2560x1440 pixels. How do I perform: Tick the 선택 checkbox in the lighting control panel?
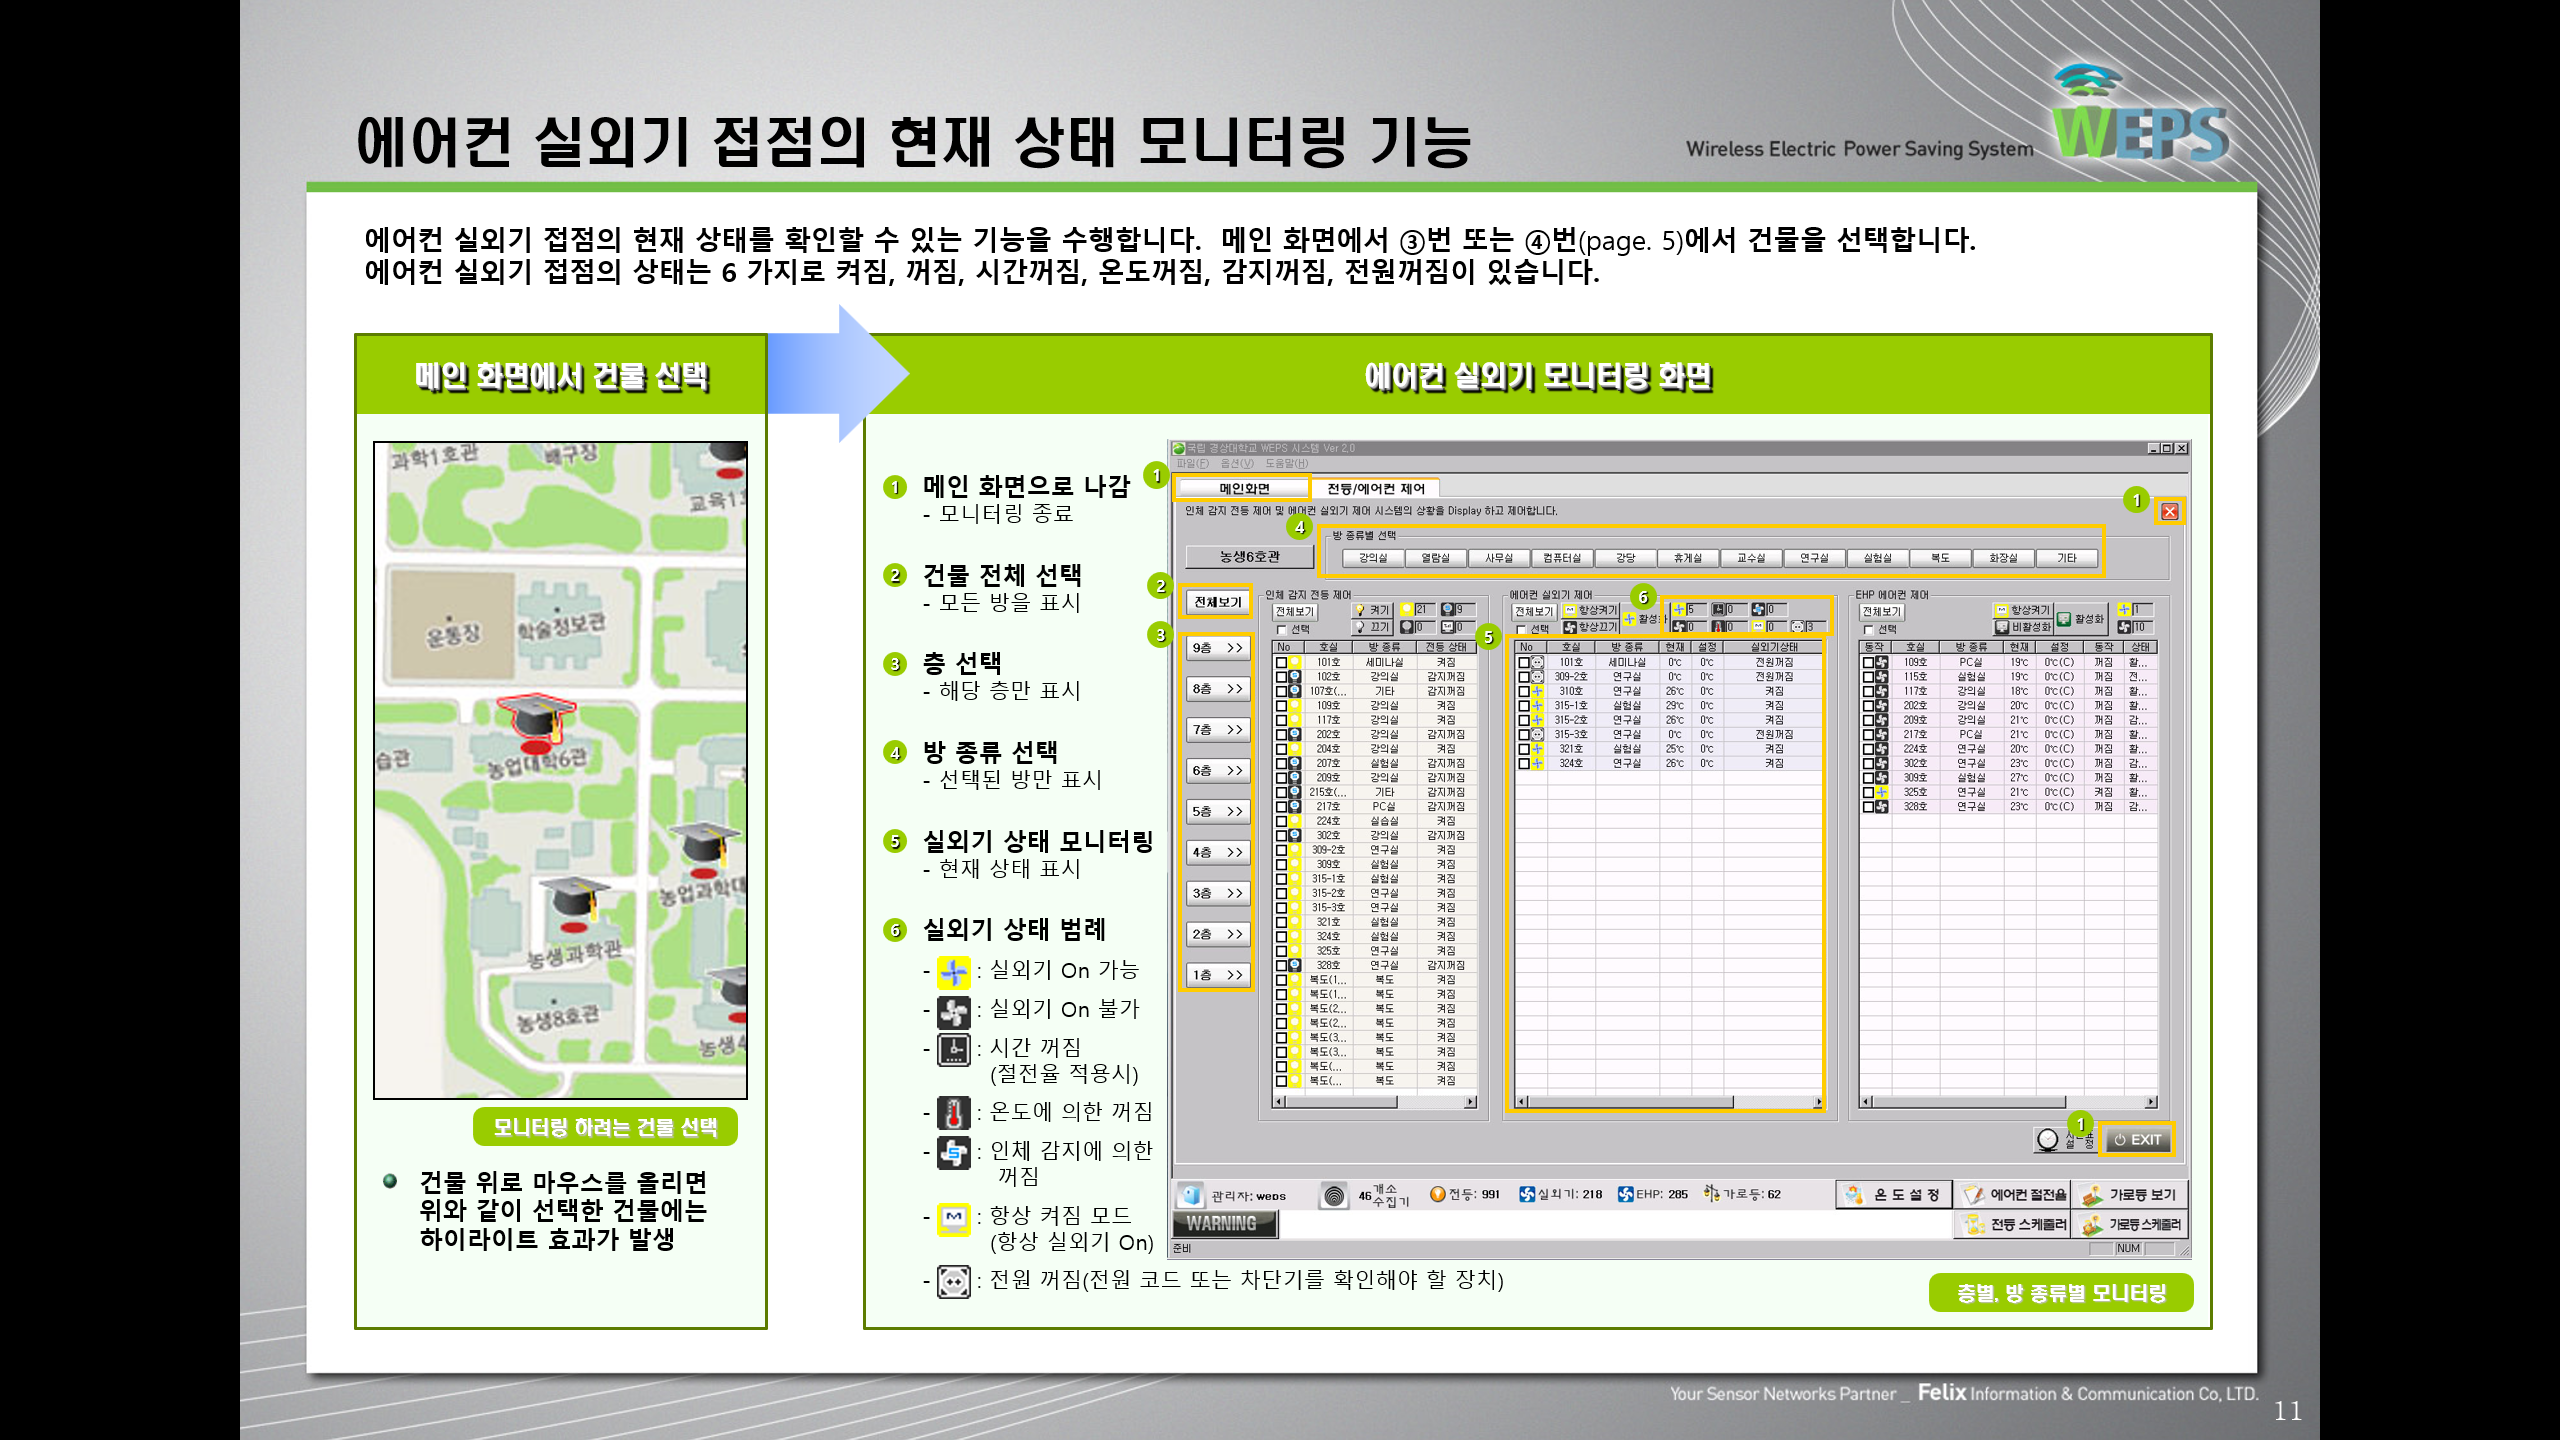[x=1281, y=629]
